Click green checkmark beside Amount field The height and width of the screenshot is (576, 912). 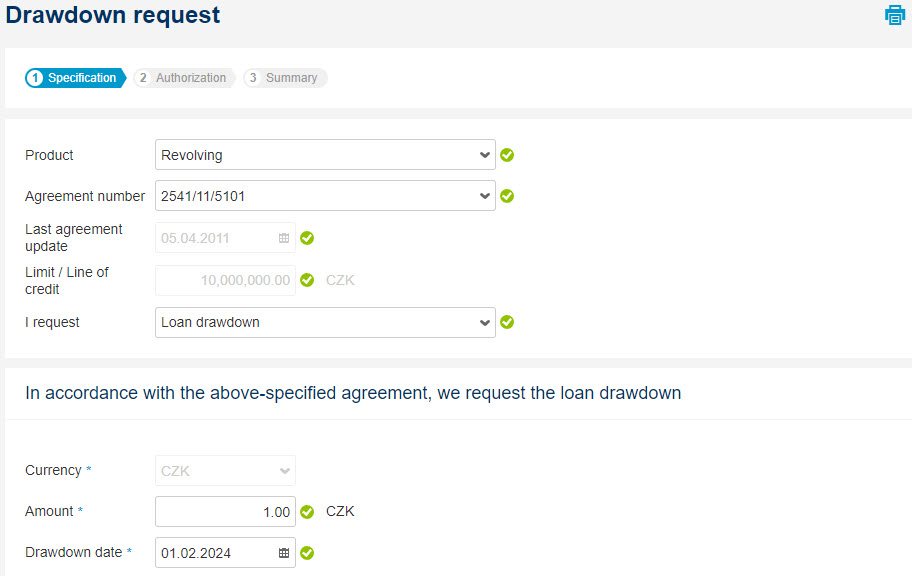click(307, 511)
